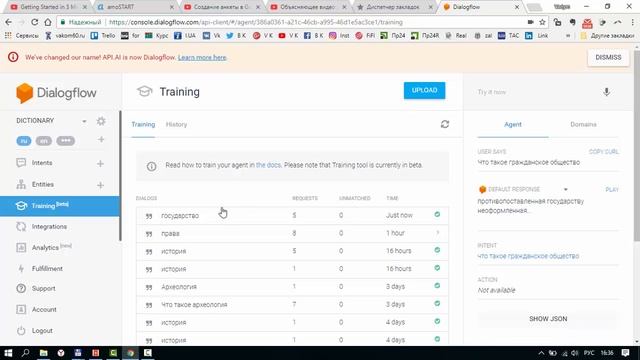Create new entity with plus icon
Image resolution: width=640 pixels, height=360 pixels.
point(100,185)
